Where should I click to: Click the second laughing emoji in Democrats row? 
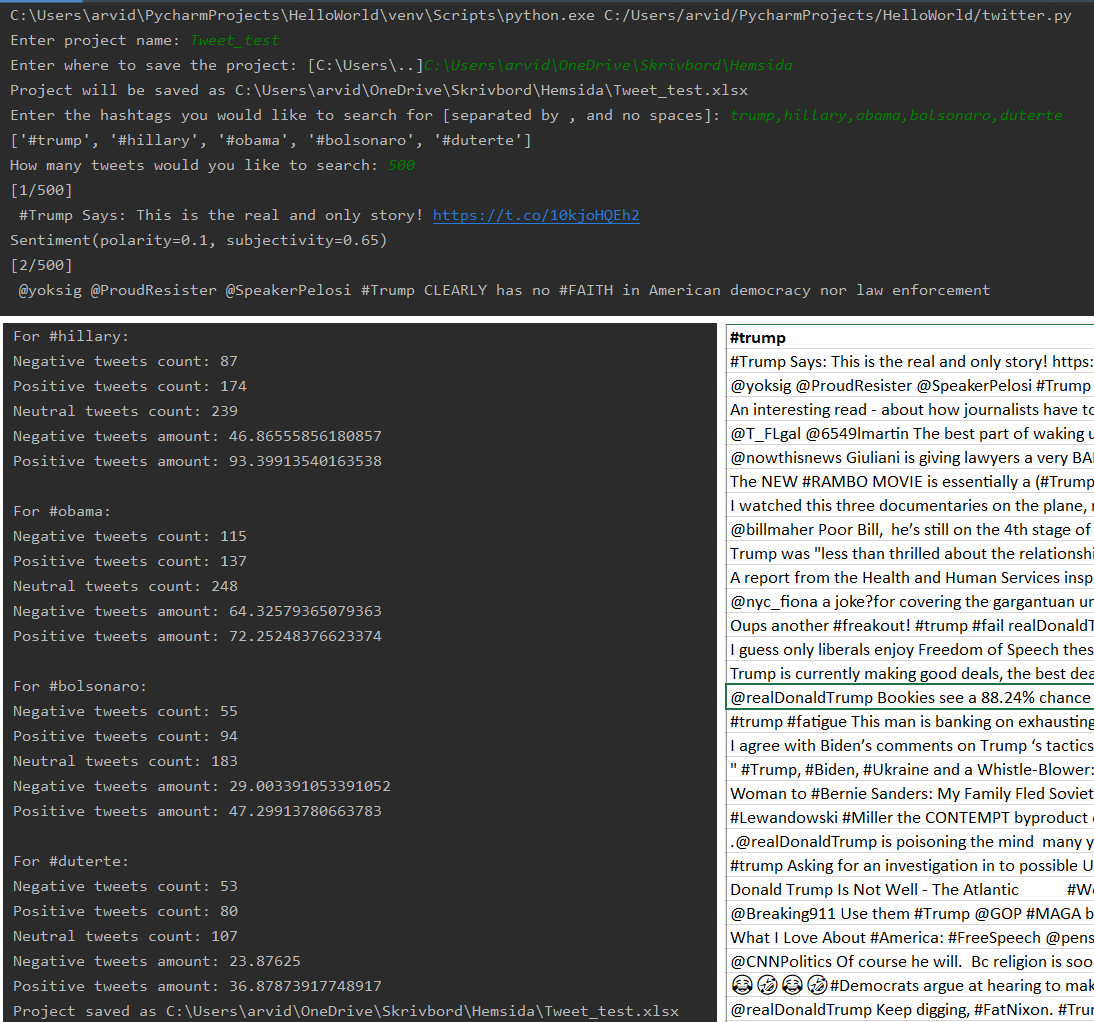pyautogui.click(x=792, y=985)
